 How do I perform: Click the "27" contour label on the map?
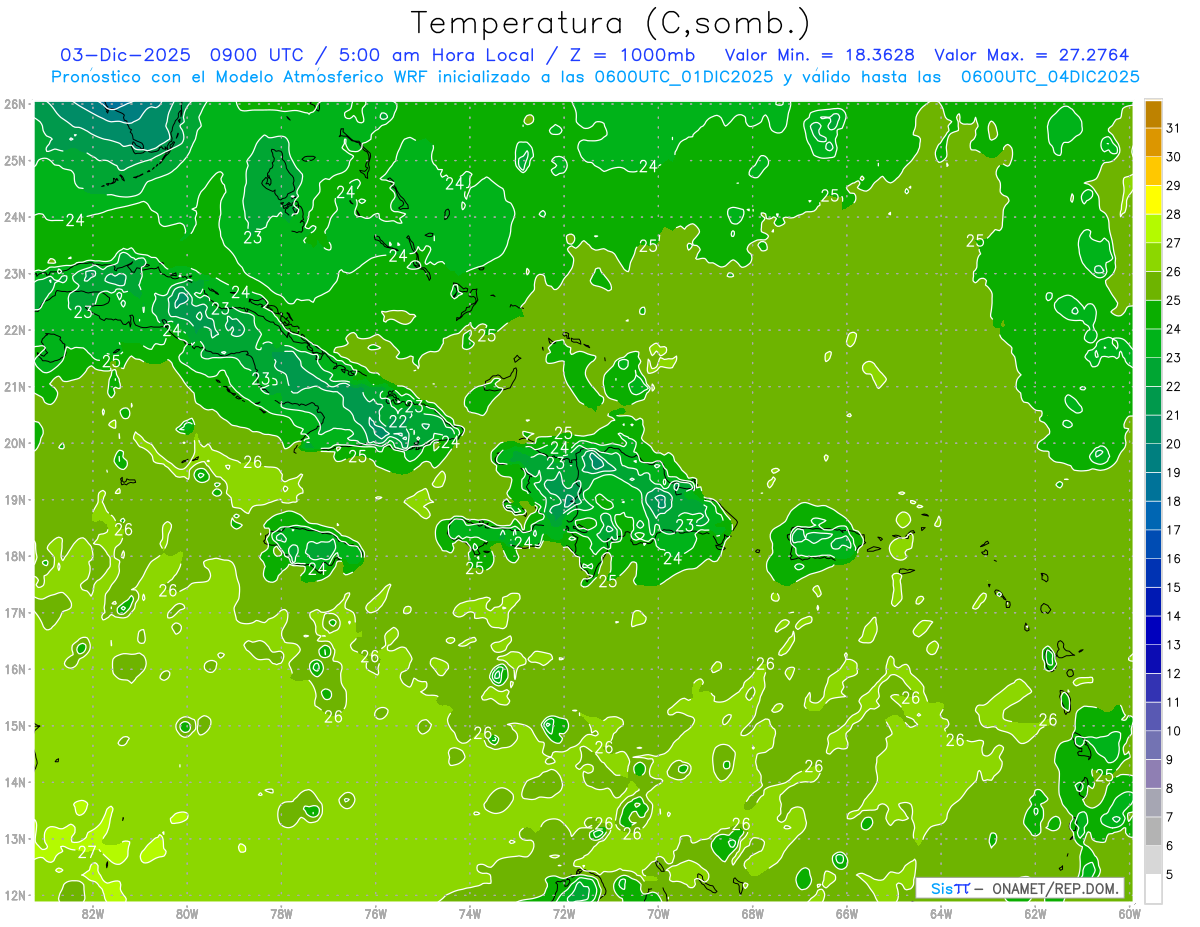point(87,852)
